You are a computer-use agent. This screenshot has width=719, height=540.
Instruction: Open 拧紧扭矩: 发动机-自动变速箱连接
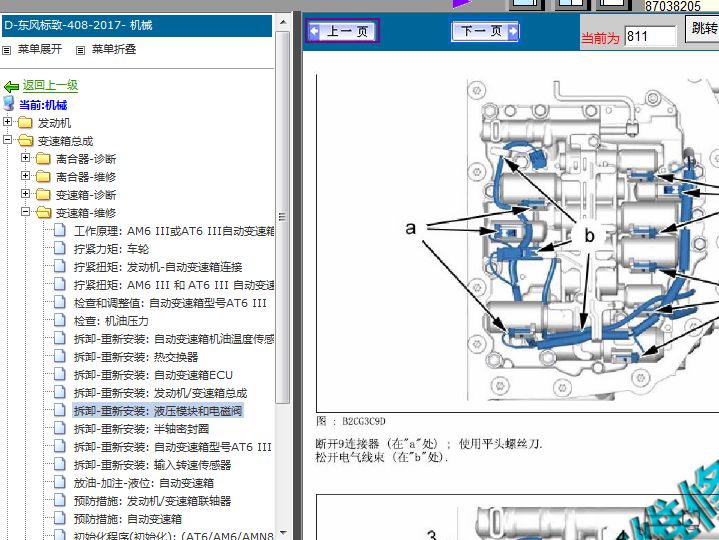pyautogui.click(x=158, y=267)
